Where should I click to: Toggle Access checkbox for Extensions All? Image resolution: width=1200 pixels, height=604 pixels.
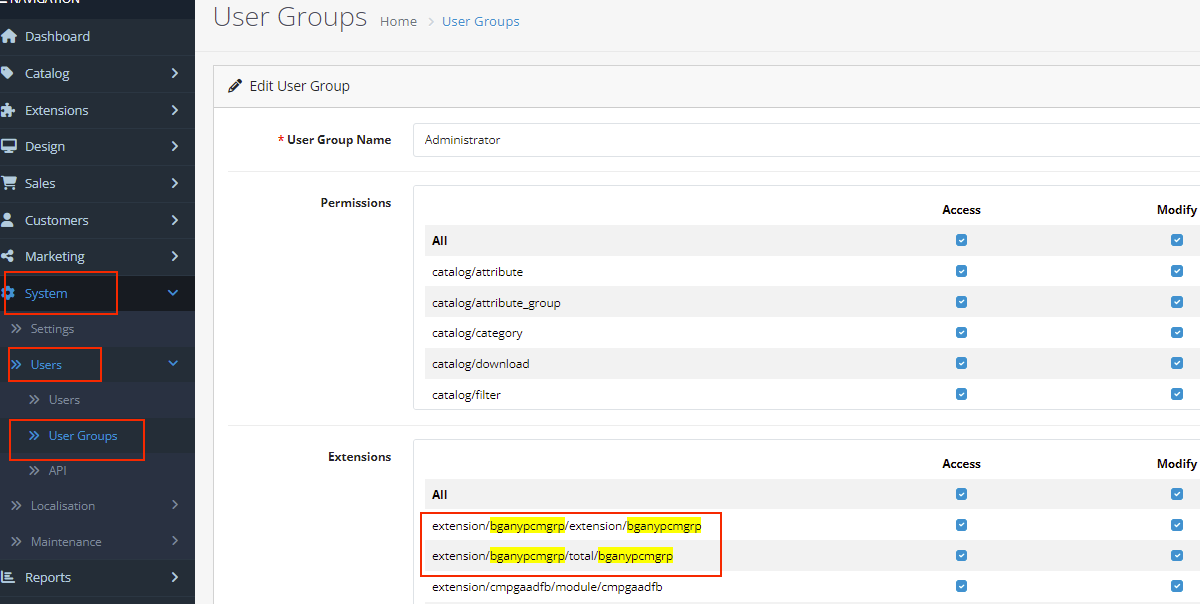coord(961,494)
